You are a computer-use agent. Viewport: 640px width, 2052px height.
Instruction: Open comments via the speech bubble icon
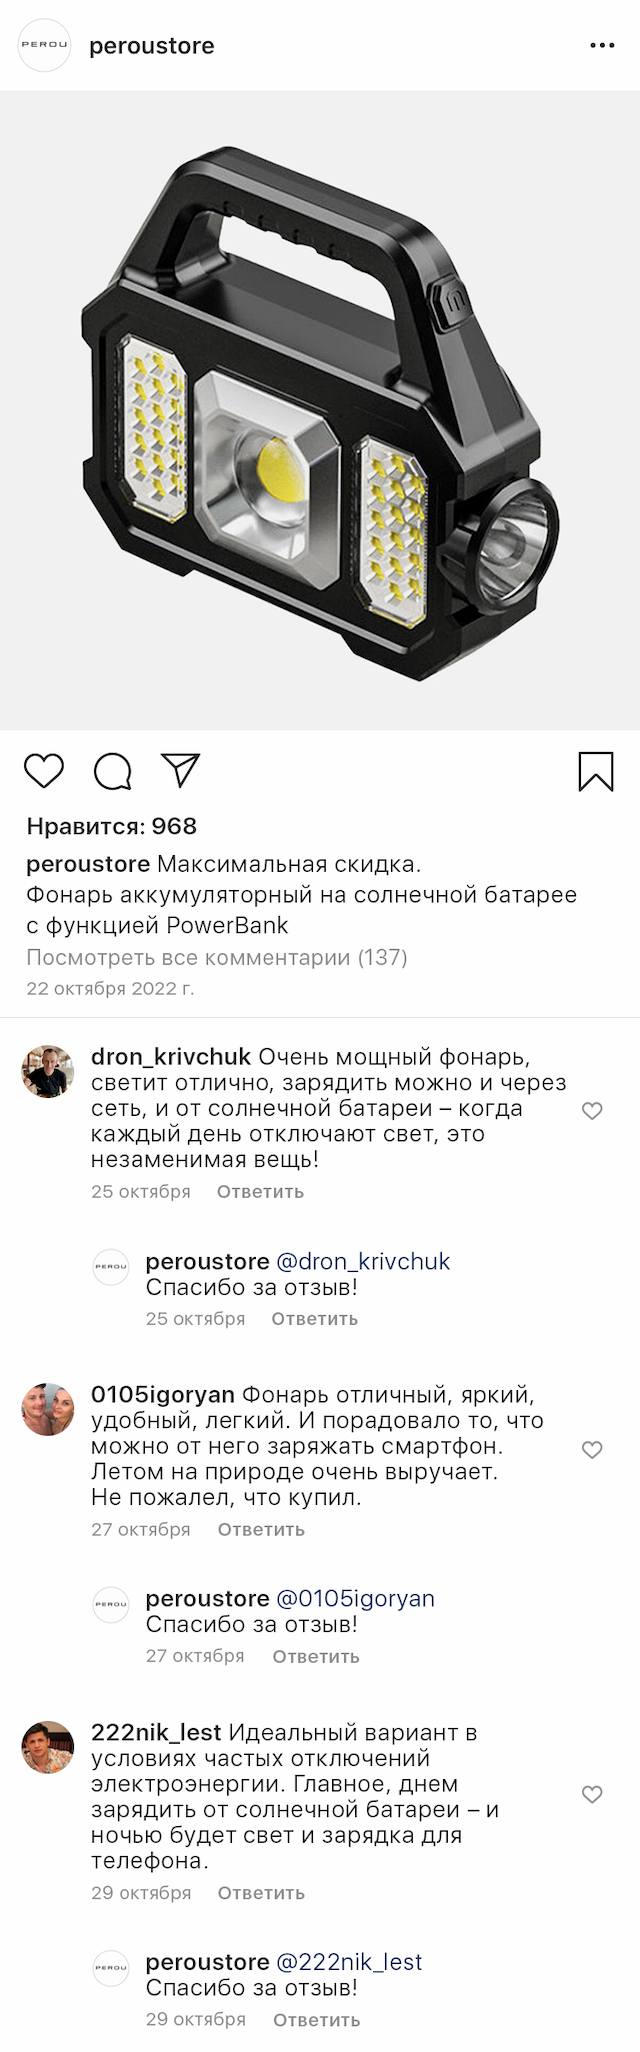click(113, 771)
